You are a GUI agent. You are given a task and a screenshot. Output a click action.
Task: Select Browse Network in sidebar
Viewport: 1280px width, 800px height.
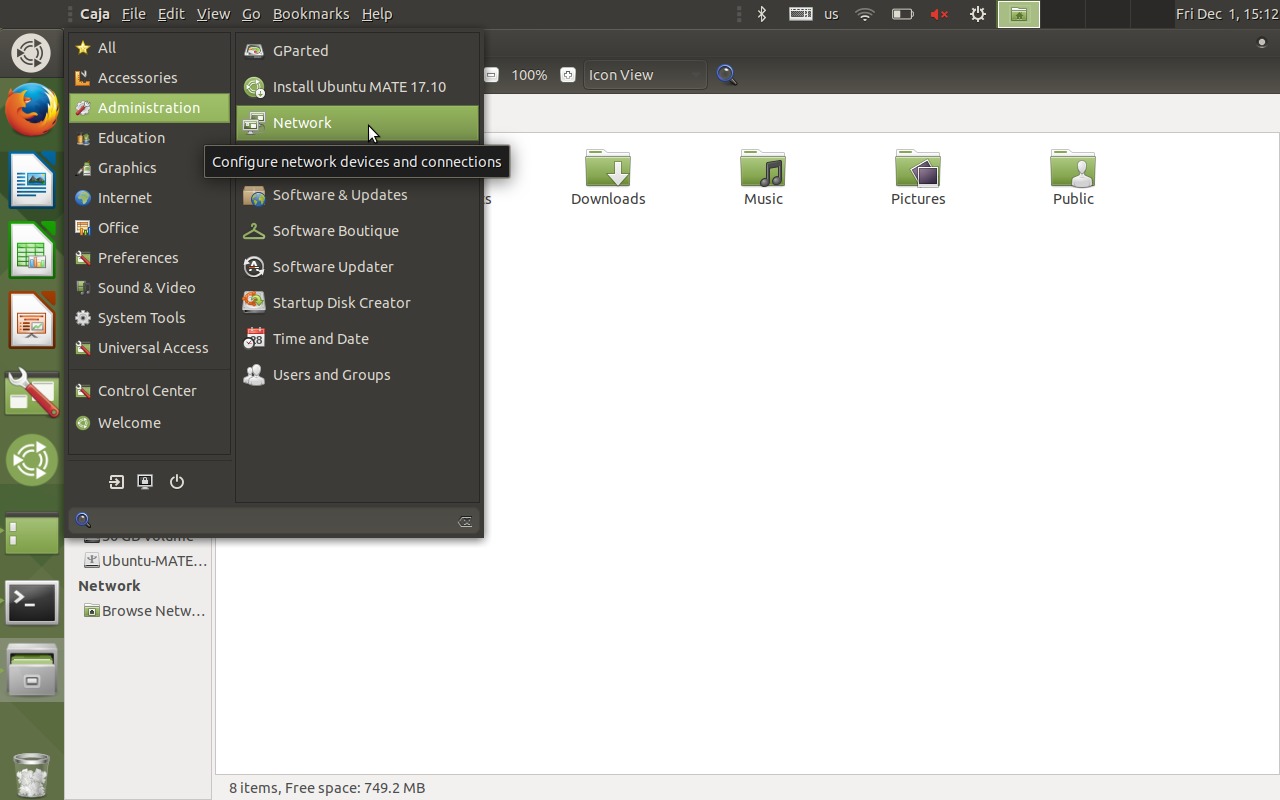pyautogui.click(x=146, y=611)
